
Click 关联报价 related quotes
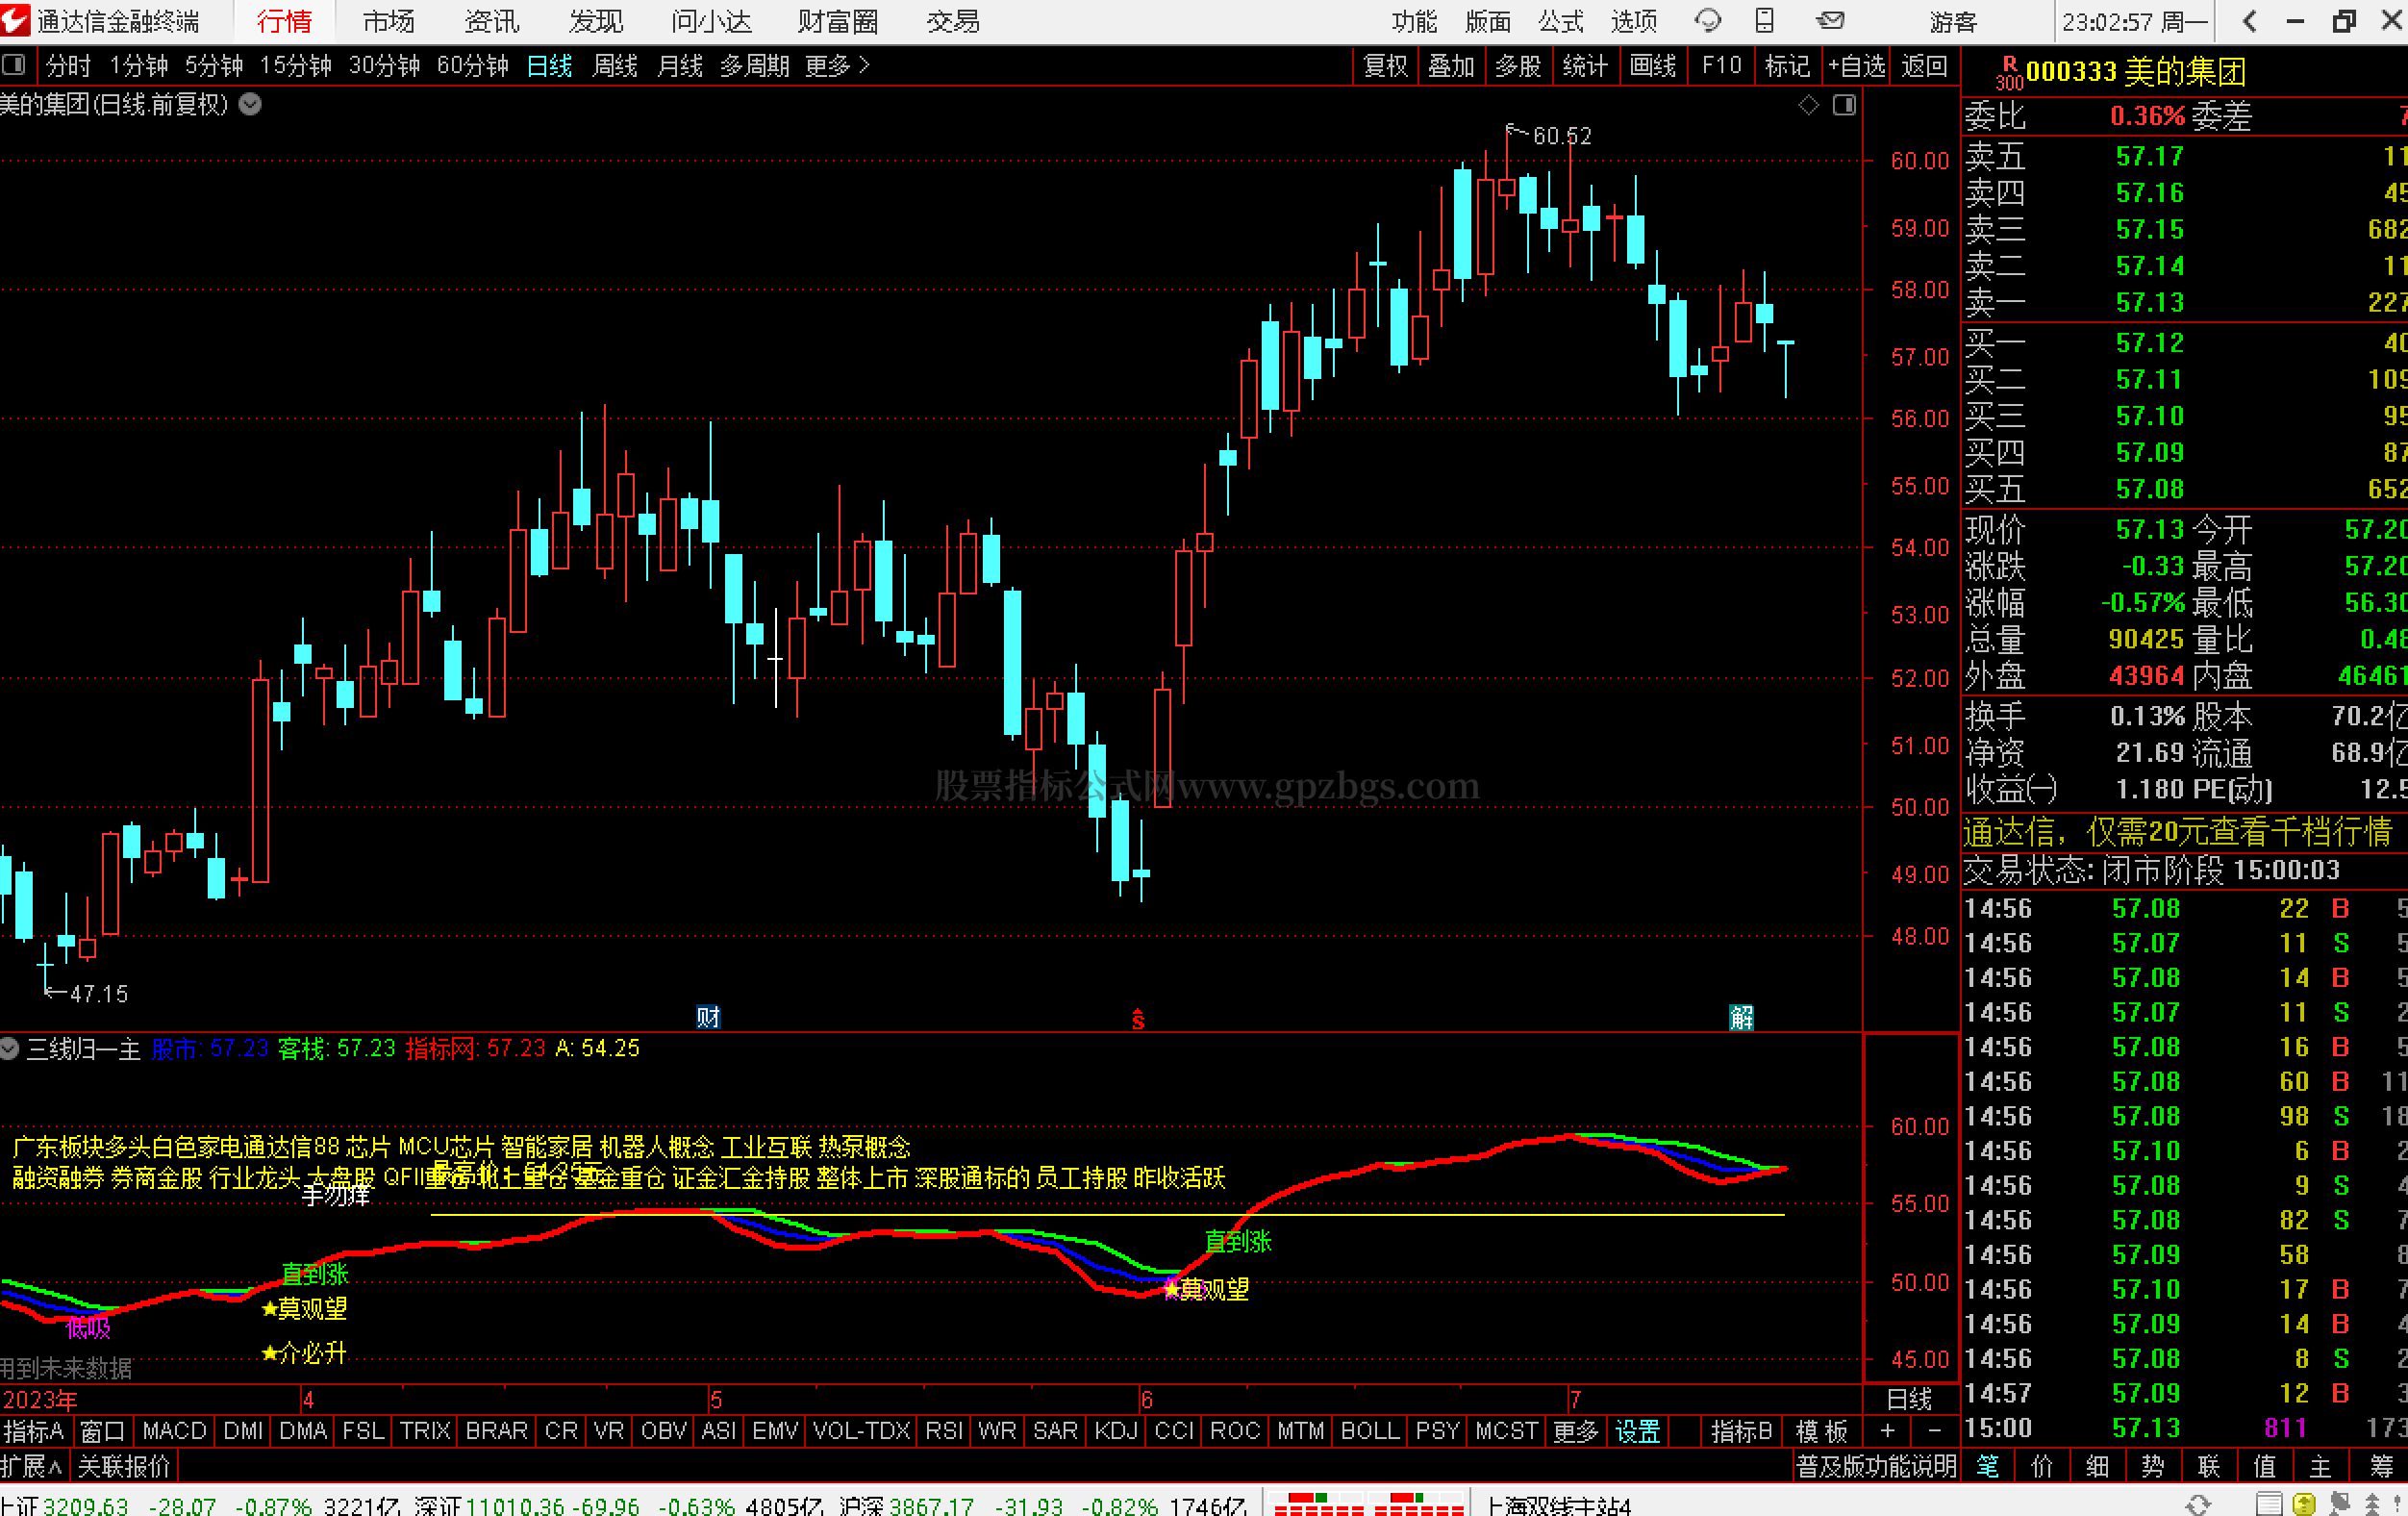point(125,1466)
